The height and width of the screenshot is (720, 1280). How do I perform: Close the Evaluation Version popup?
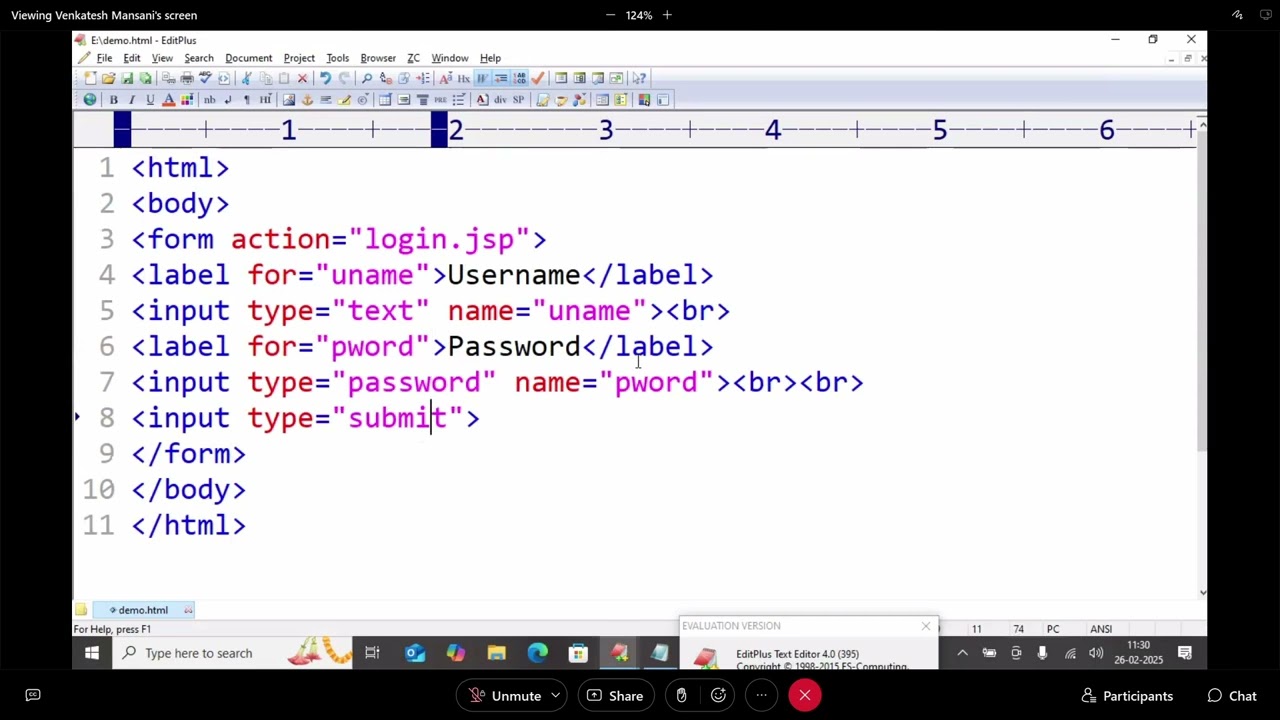coord(926,627)
